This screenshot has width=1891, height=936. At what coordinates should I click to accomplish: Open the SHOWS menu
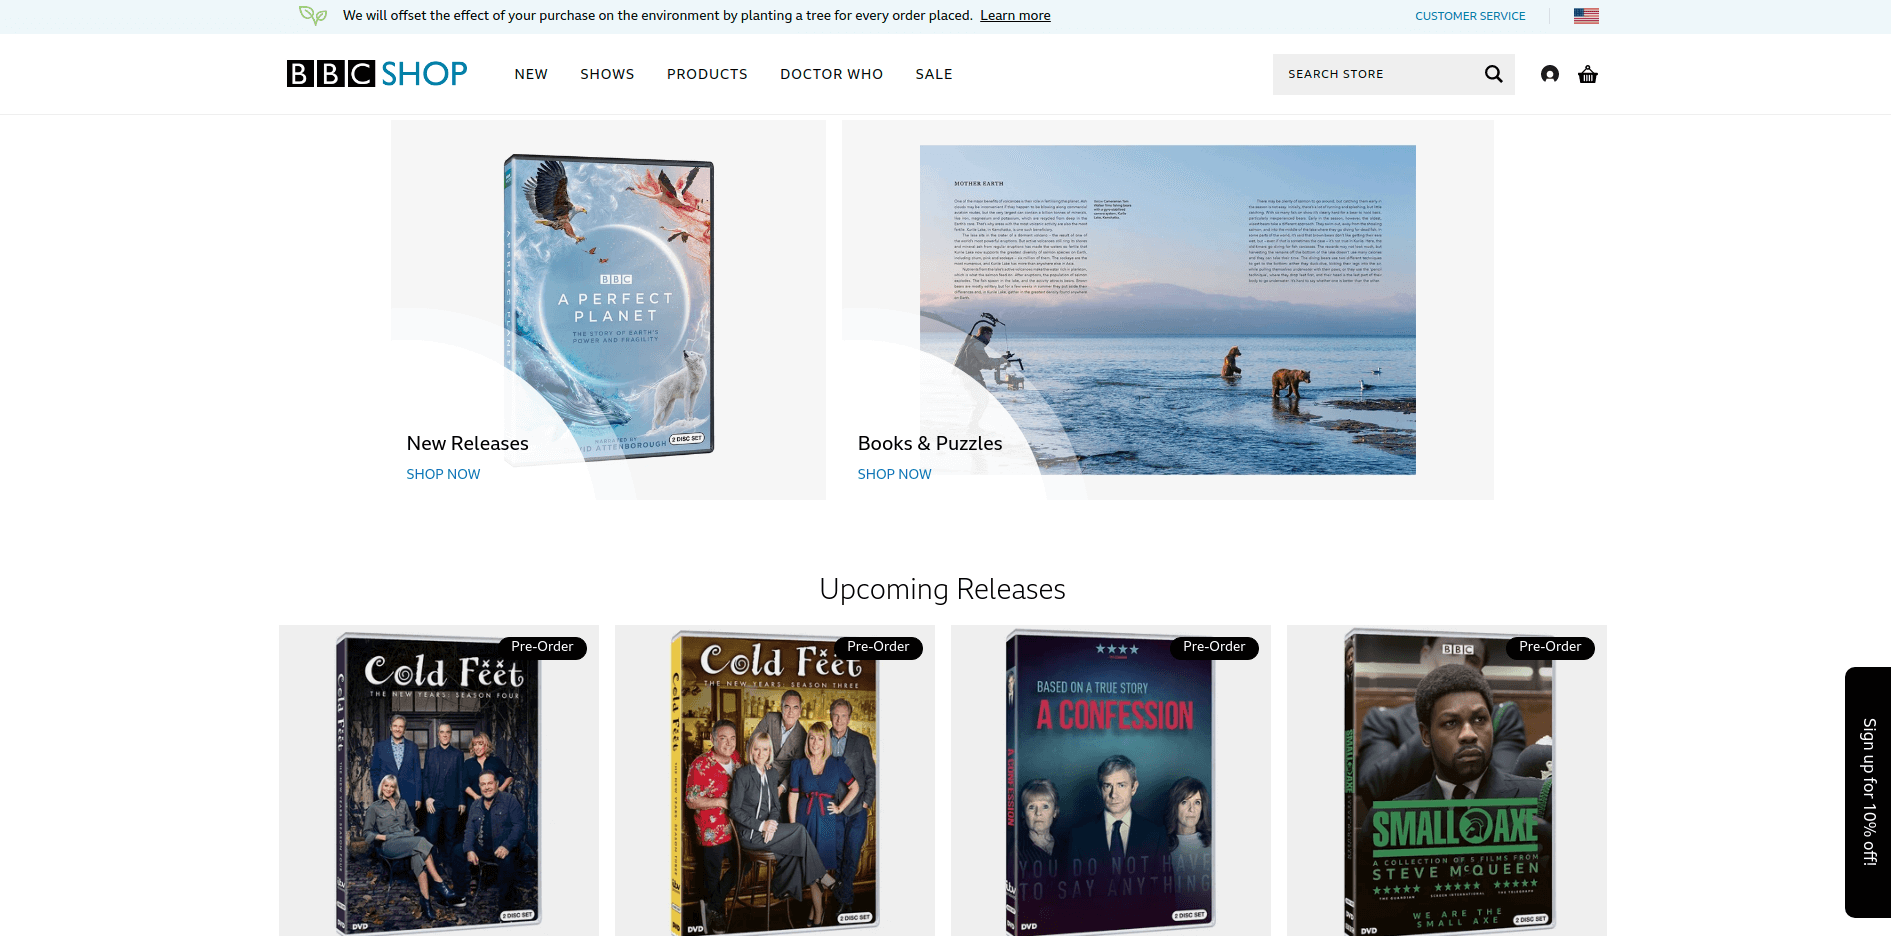point(607,74)
